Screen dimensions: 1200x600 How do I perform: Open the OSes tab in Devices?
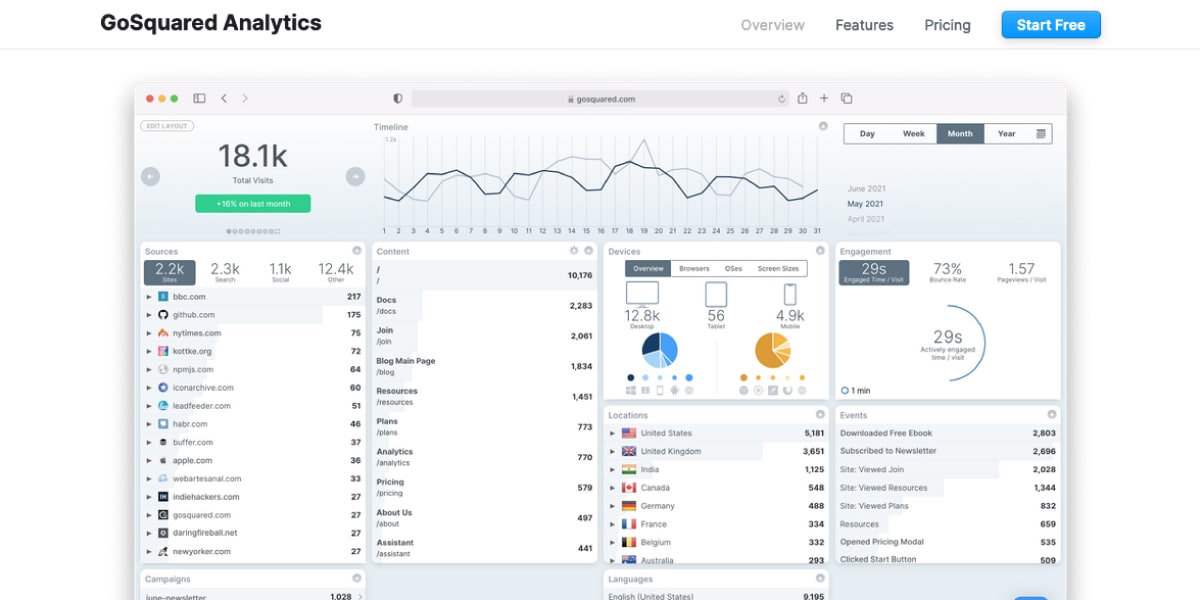[x=733, y=269]
